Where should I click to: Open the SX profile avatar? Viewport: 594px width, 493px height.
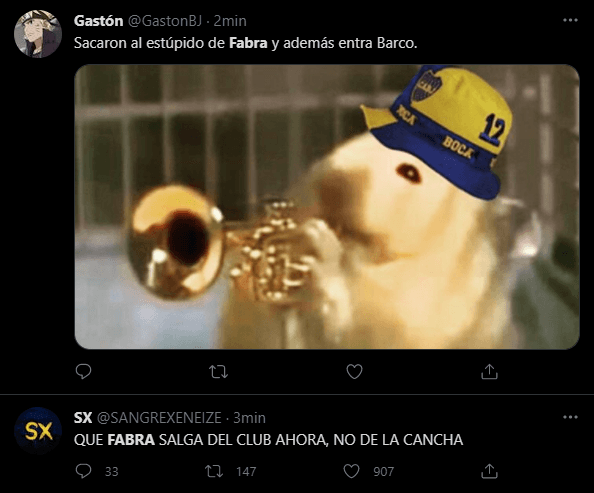38,431
